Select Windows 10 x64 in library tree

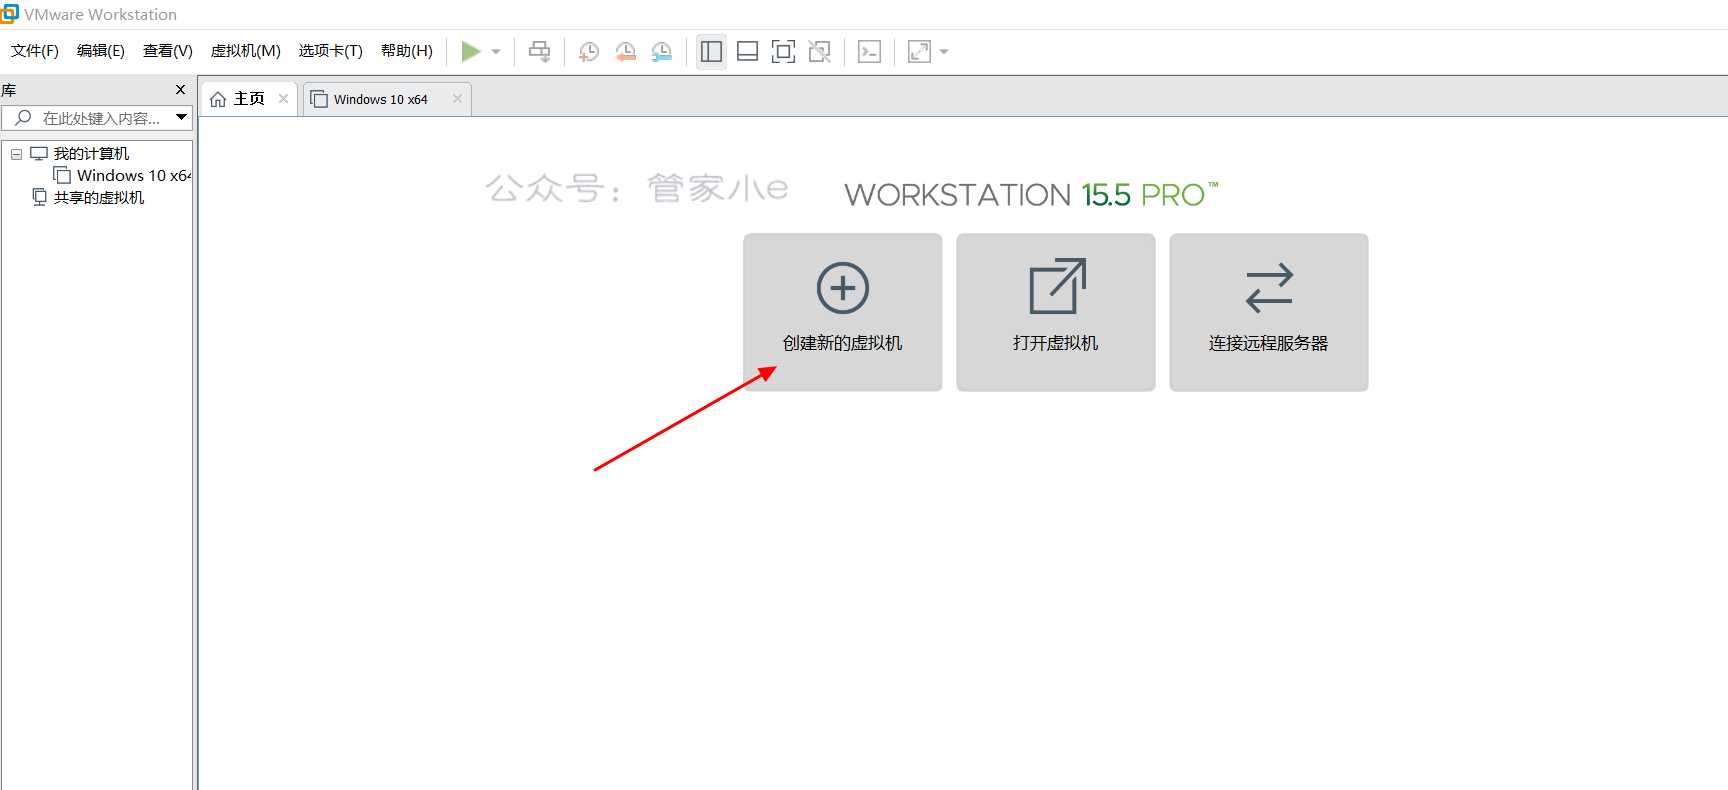[133, 175]
